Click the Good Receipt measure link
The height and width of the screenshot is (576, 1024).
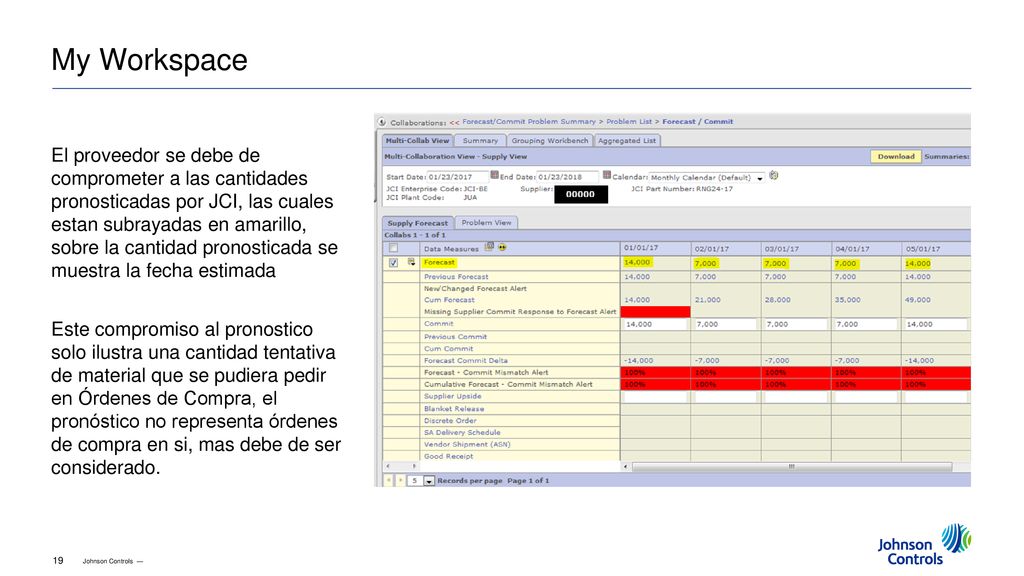[x=449, y=456]
